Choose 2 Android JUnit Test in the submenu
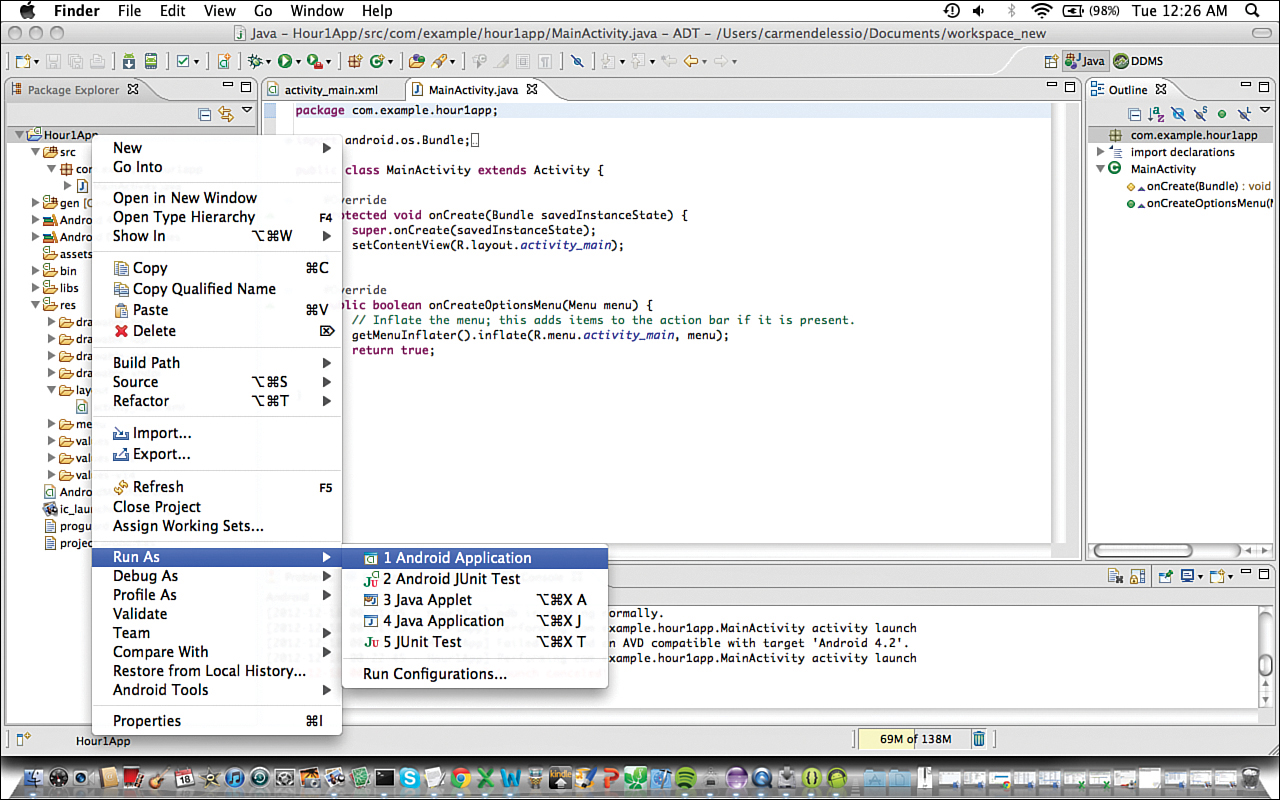This screenshot has width=1280, height=800. (x=475, y=579)
